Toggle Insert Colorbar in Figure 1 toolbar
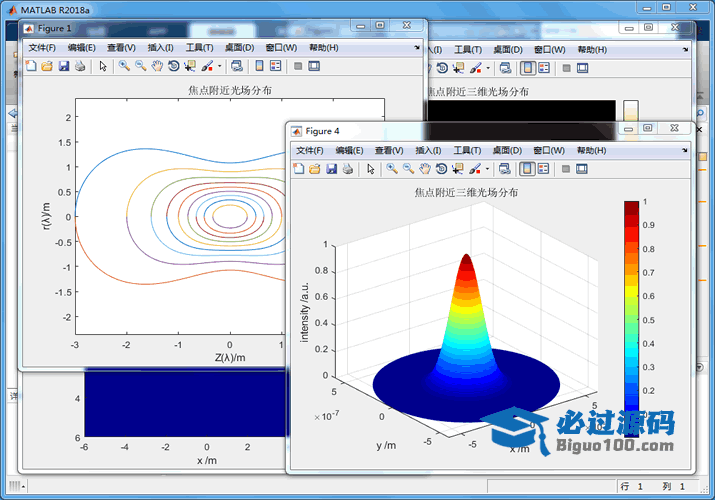Viewport: 715px width, 500px height. point(259,66)
